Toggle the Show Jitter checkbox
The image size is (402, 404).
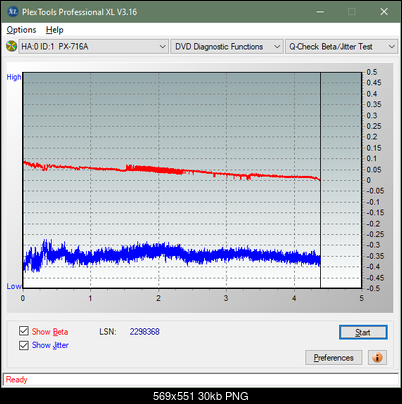point(24,345)
